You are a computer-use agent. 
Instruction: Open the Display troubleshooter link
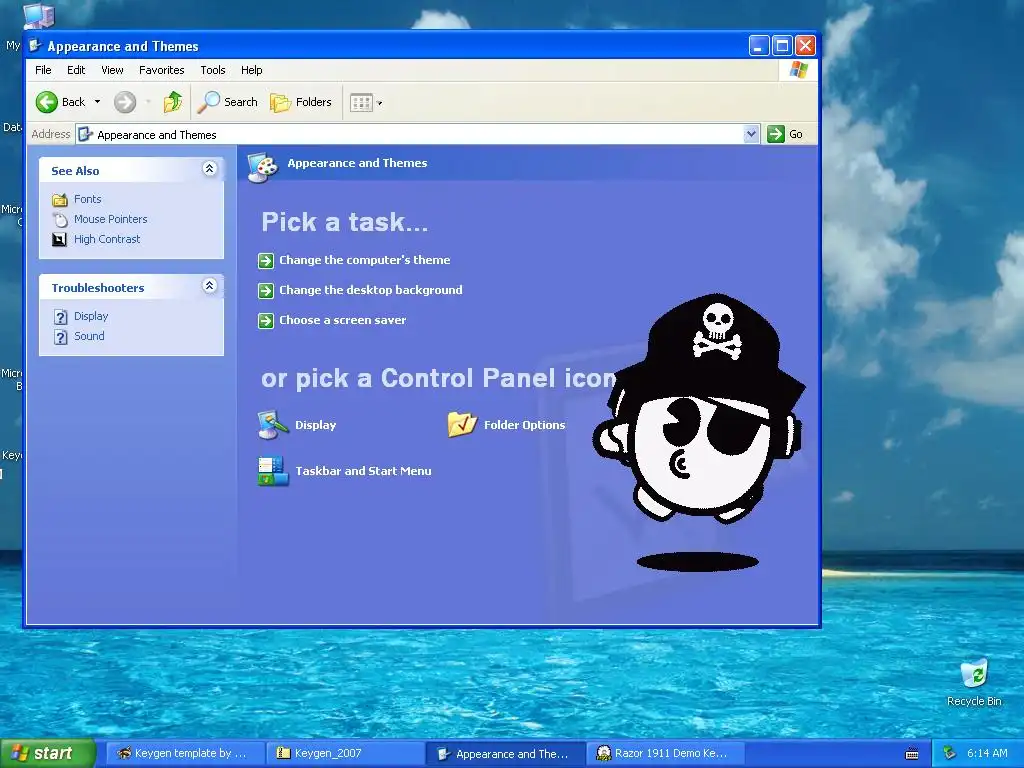click(91, 316)
